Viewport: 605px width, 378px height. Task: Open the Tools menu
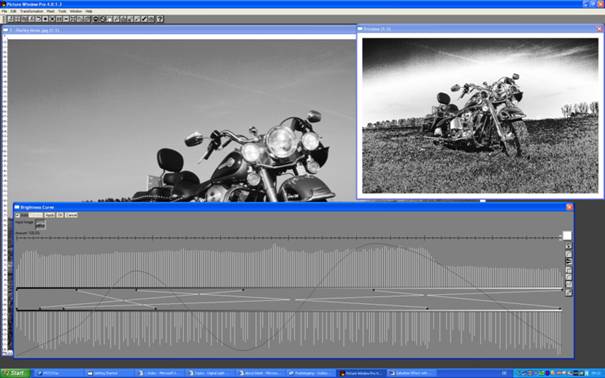62,12
